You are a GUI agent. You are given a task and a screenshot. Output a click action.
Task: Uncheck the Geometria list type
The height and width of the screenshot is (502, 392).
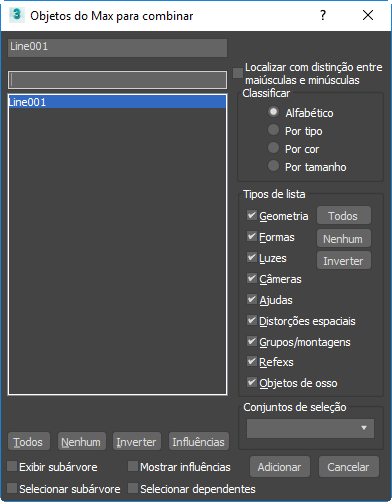pyautogui.click(x=252, y=215)
